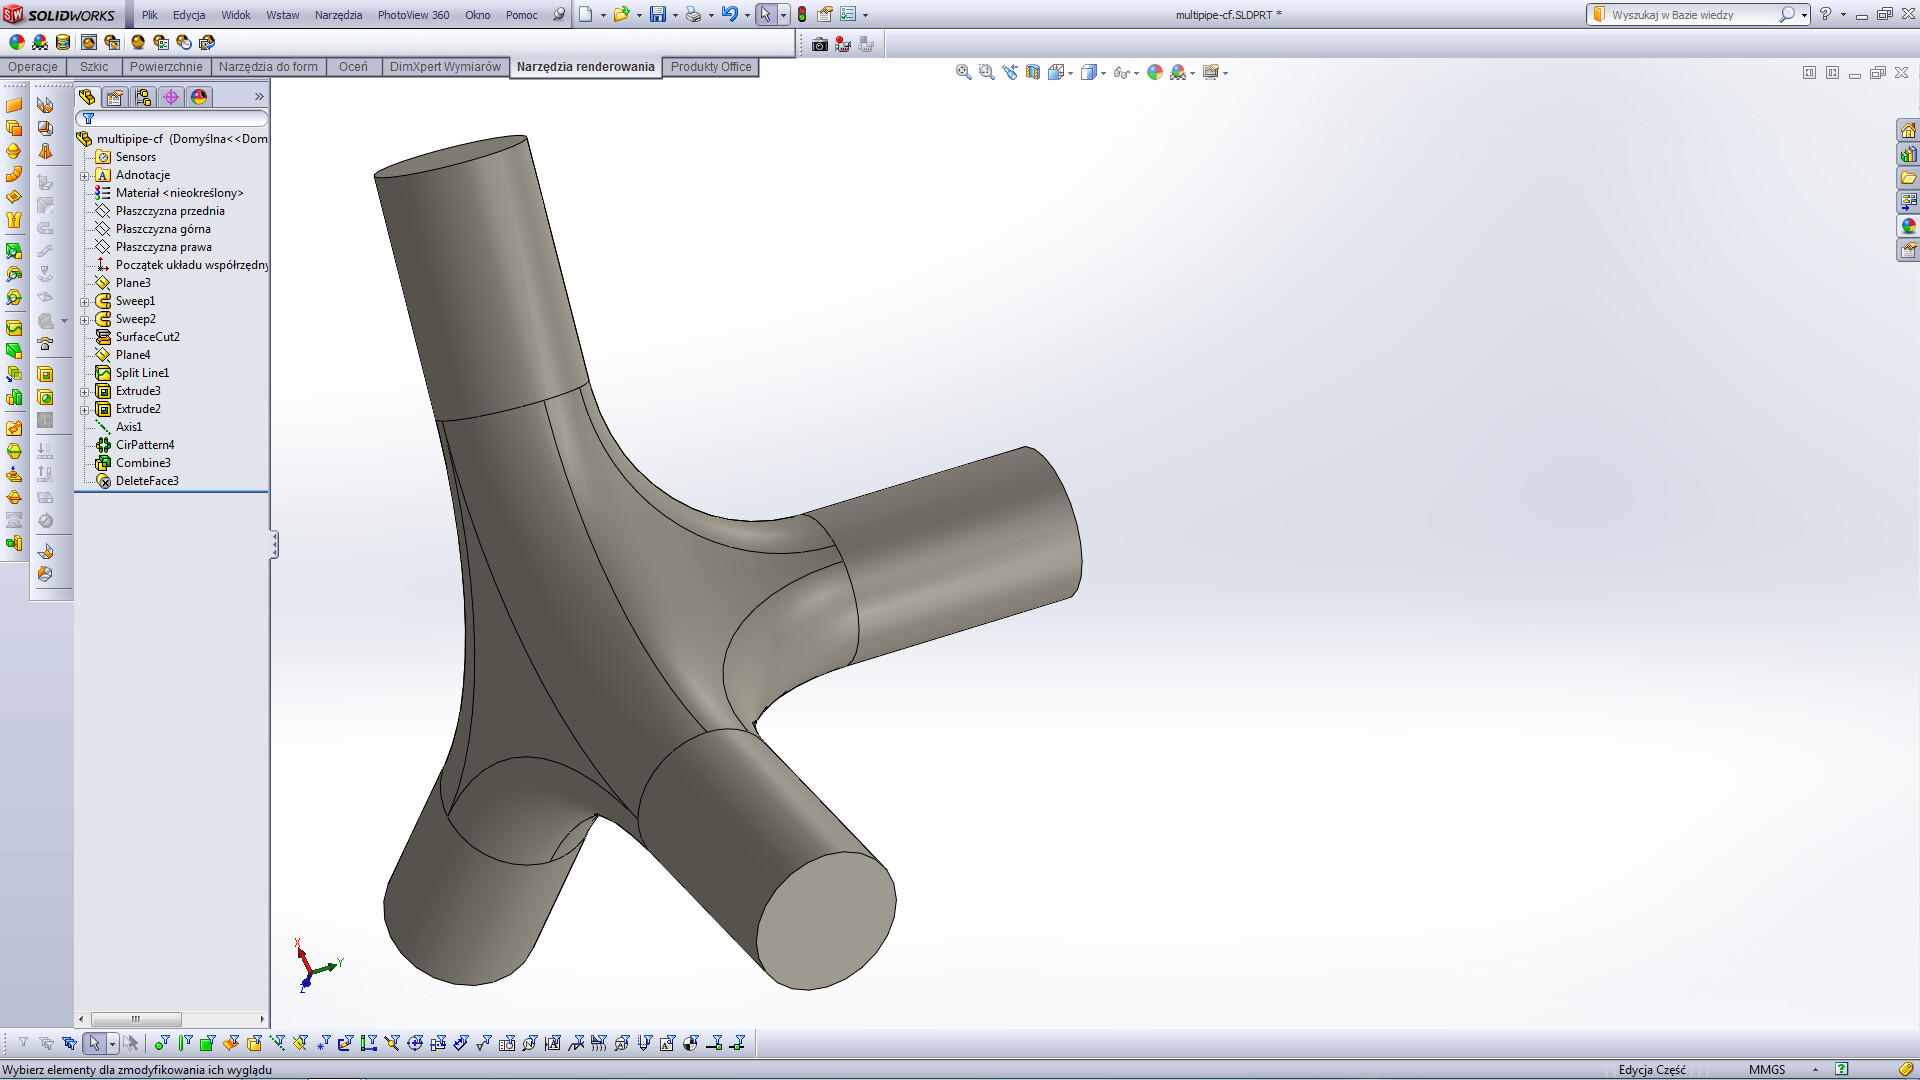
Task: Open the PhotoView 360 menu
Action: tap(413, 15)
